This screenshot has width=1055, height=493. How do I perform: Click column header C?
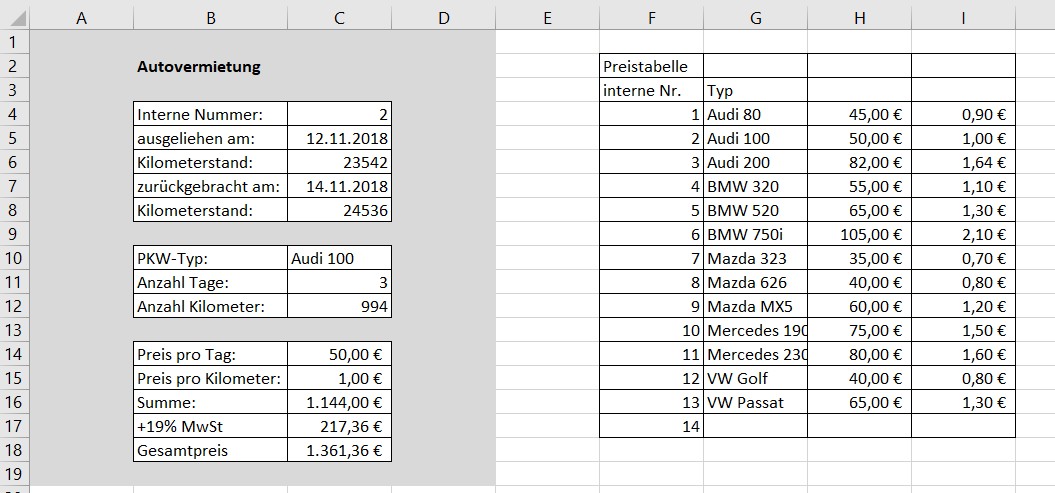point(339,16)
